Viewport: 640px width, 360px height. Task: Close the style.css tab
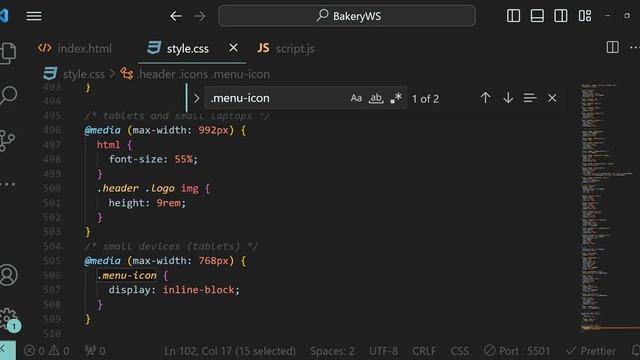click(x=233, y=48)
